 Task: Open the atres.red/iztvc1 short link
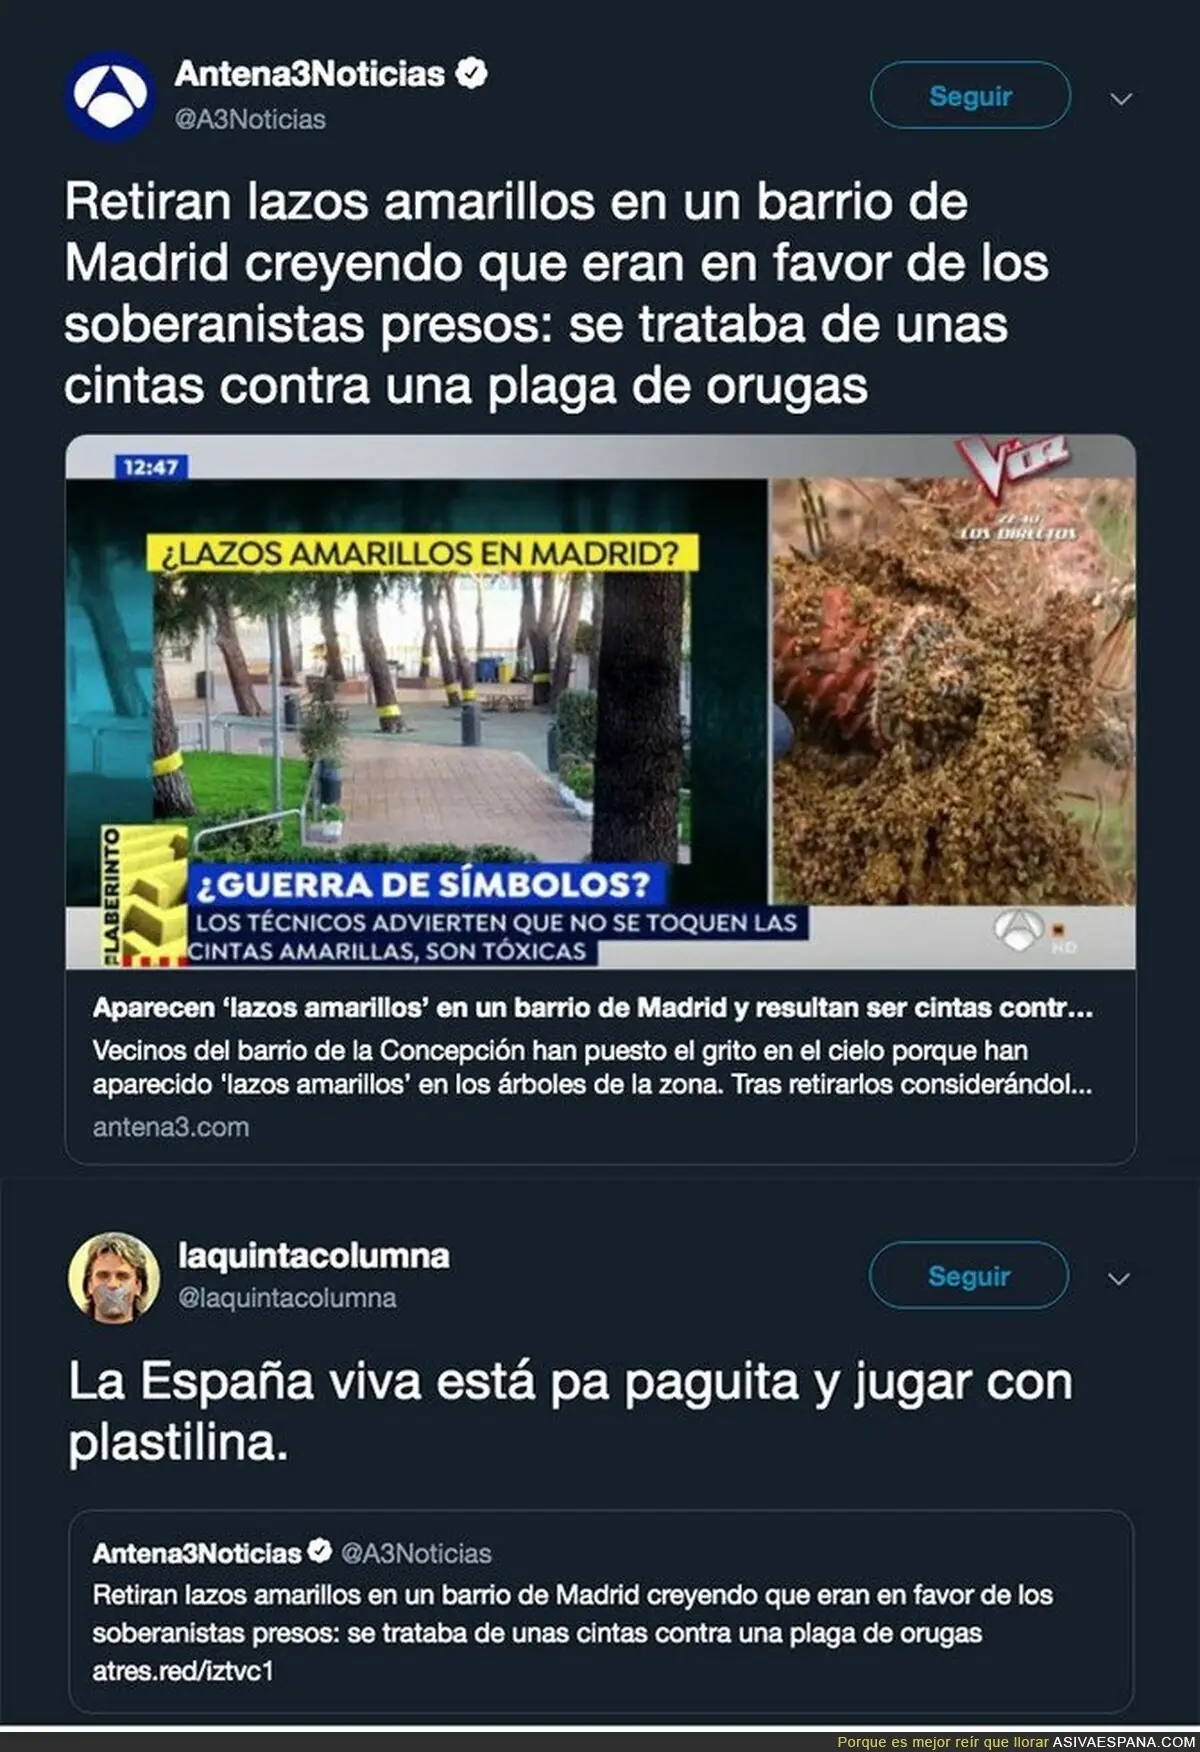[x=183, y=1671]
